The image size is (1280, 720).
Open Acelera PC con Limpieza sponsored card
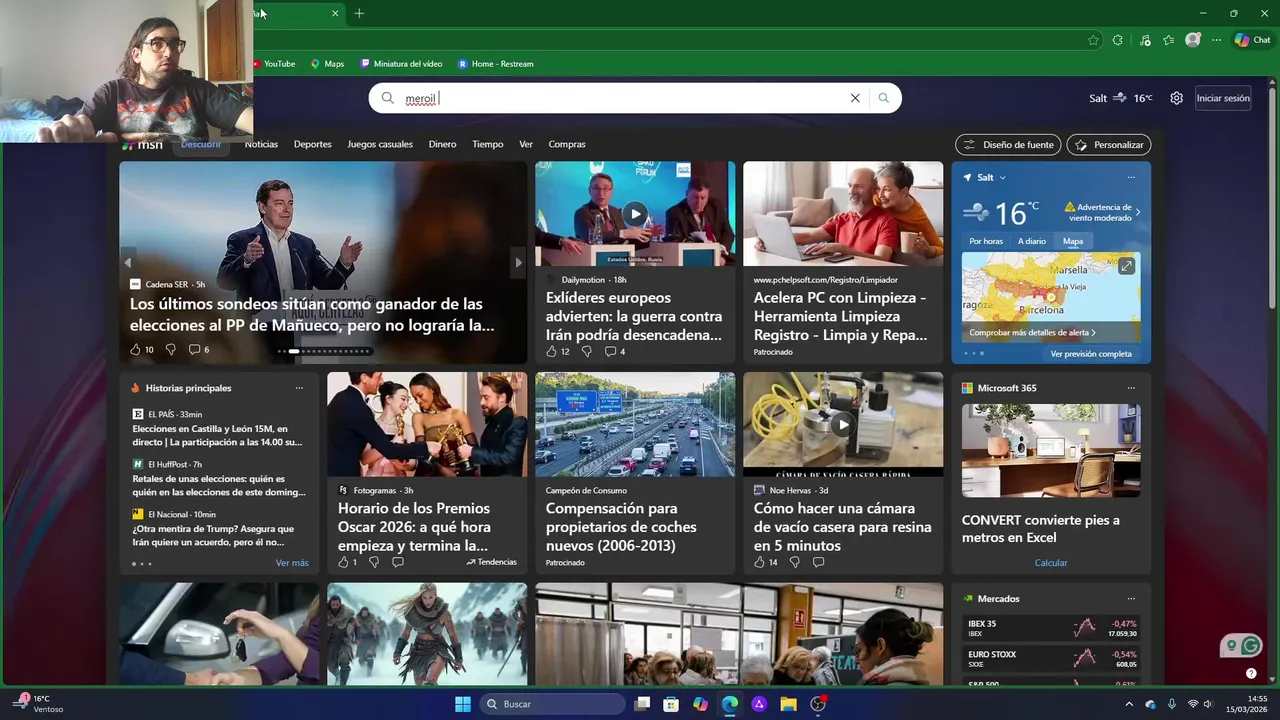pyautogui.click(x=843, y=262)
